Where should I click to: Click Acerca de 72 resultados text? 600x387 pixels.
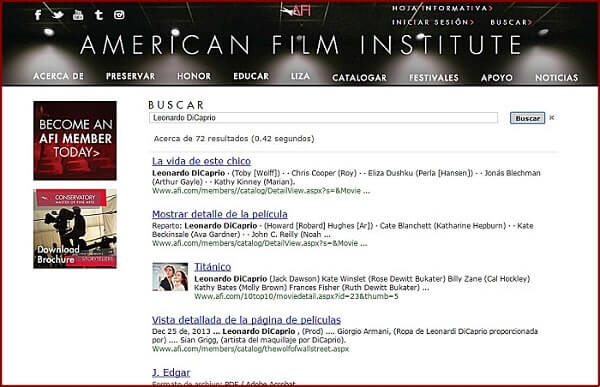pyautogui.click(x=234, y=139)
